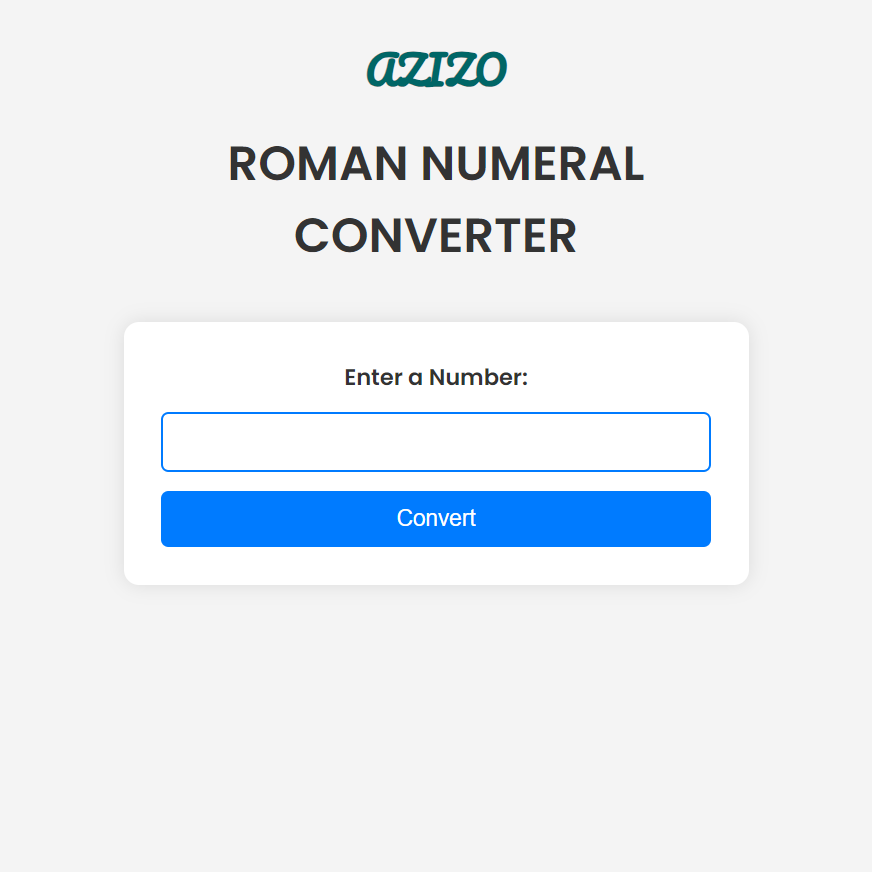Open the Azizo home logo link
Image resolution: width=872 pixels, height=872 pixels.
tap(436, 69)
